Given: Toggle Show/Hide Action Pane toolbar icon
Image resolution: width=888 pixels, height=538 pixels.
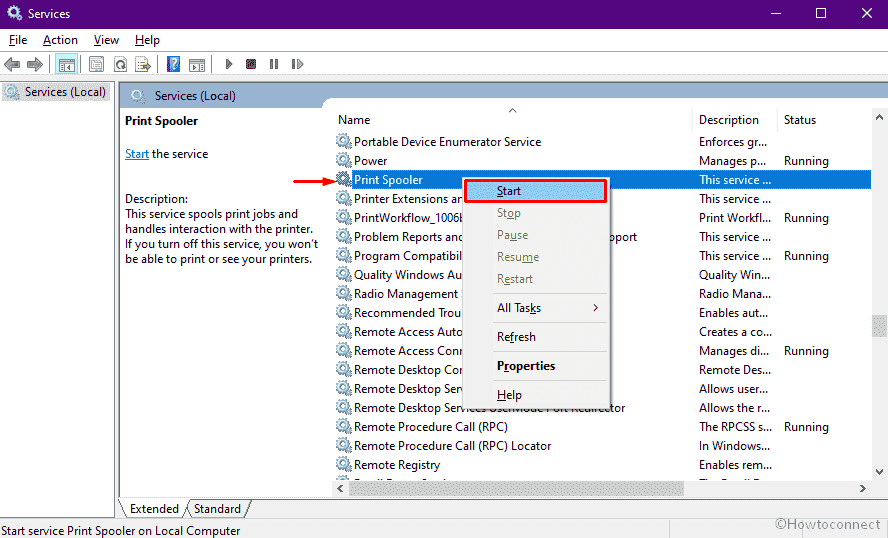Looking at the screenshot, I should pos(197,65).
